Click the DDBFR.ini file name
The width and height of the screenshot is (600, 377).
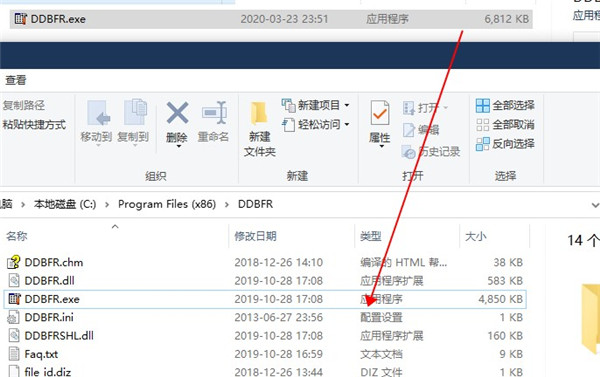tap(49, 317)
